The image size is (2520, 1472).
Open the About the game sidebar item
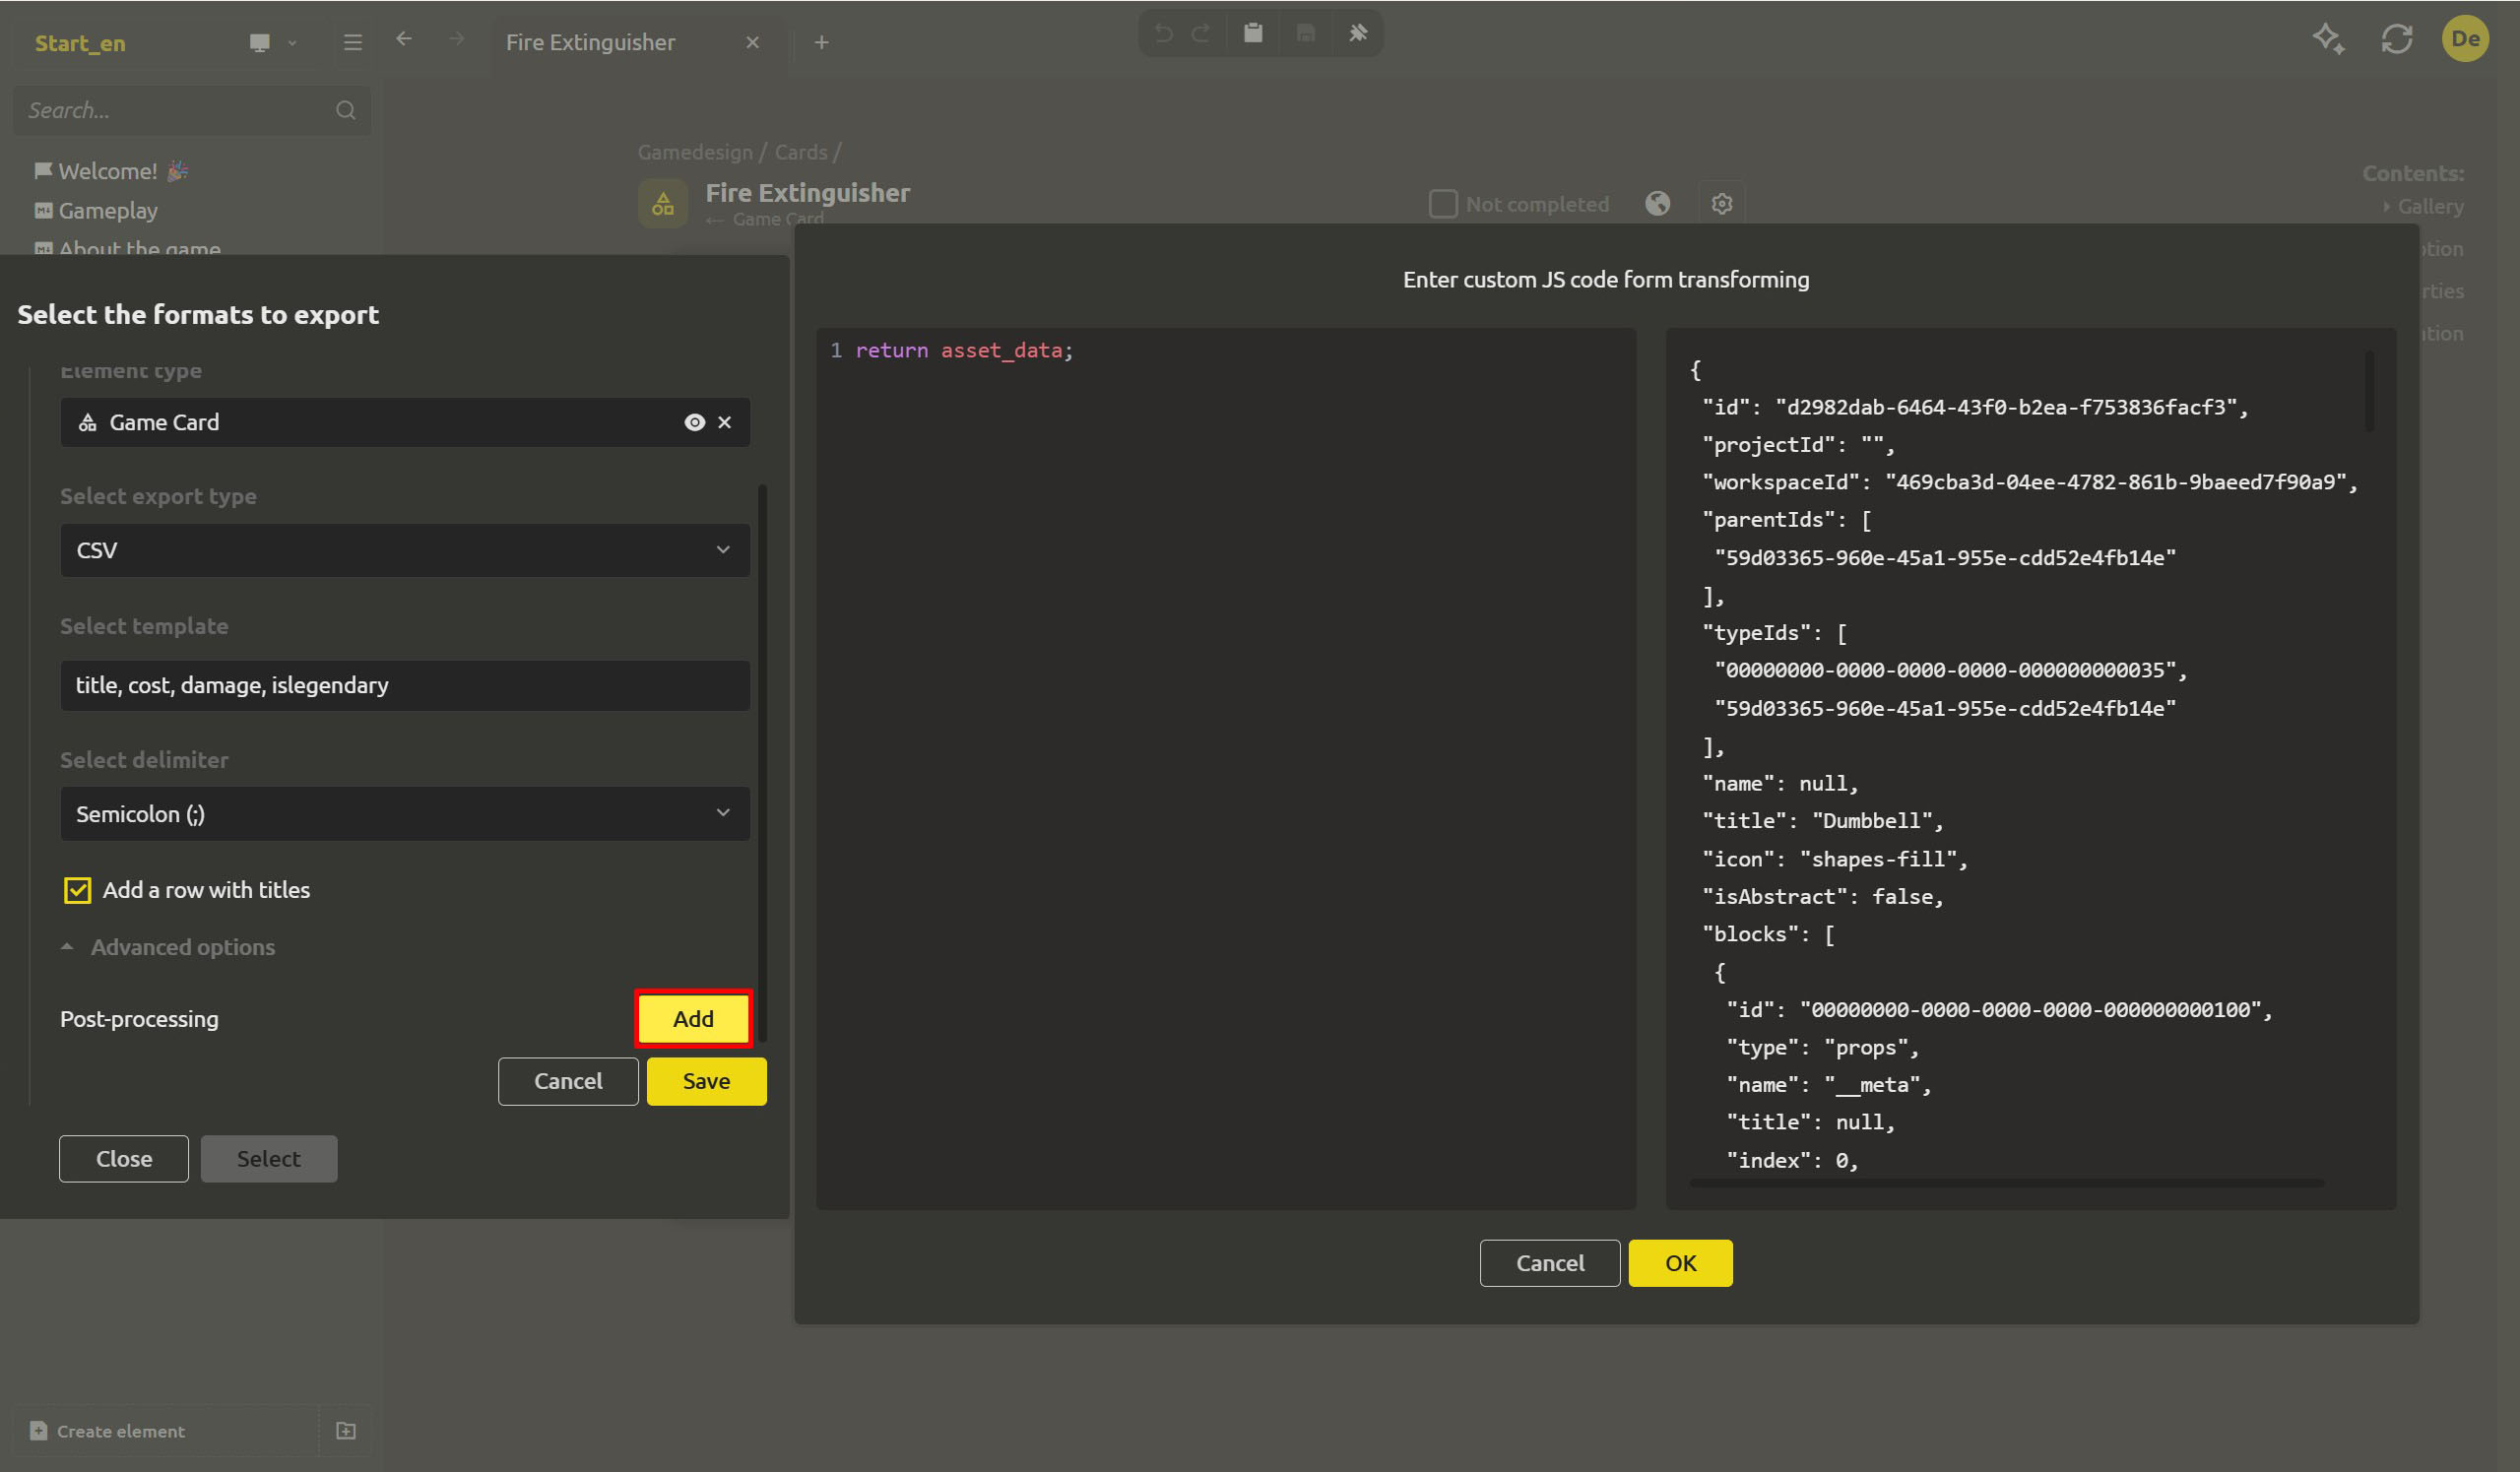[x=127, y=248]
